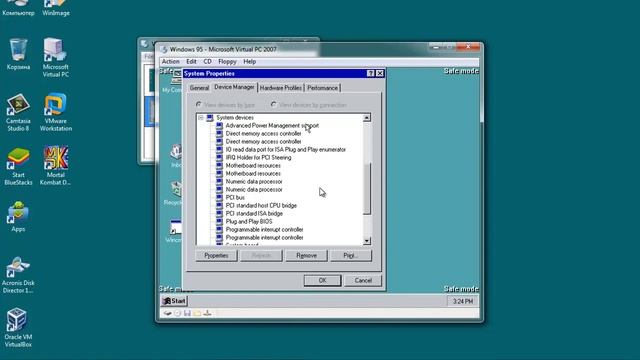Screen dimensions: 640x360
Task: Open the Edit menu in Virtual PC
Action: (x=191, y=62)
